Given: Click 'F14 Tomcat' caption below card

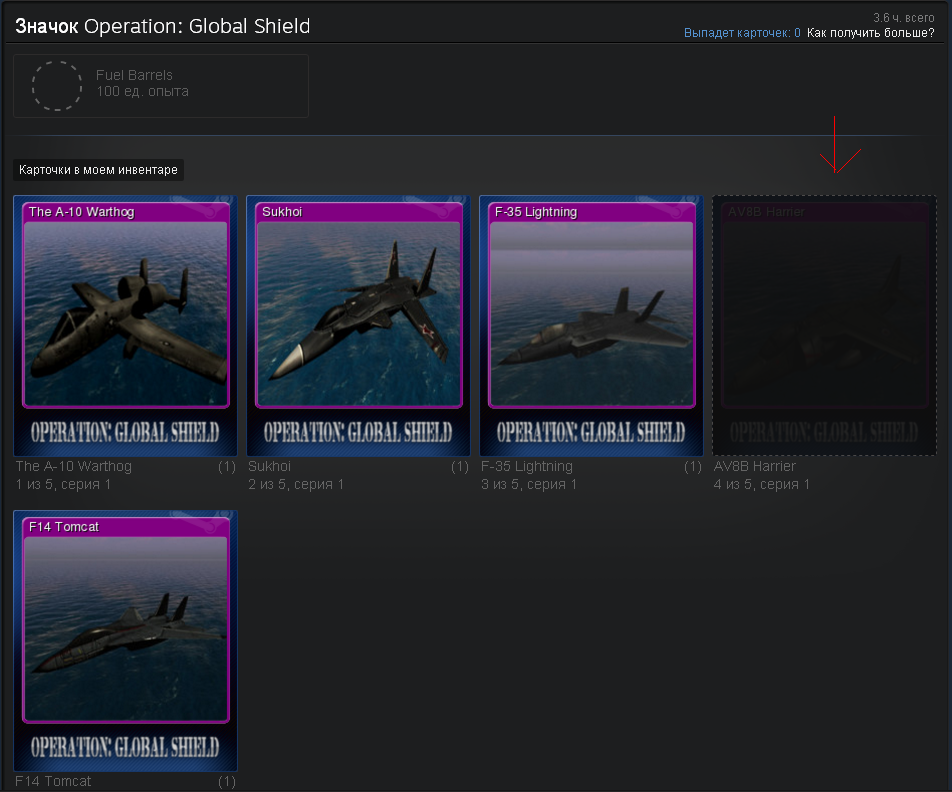Looking at the screenshot, I should pyautogui.click(x=53, y=781).
